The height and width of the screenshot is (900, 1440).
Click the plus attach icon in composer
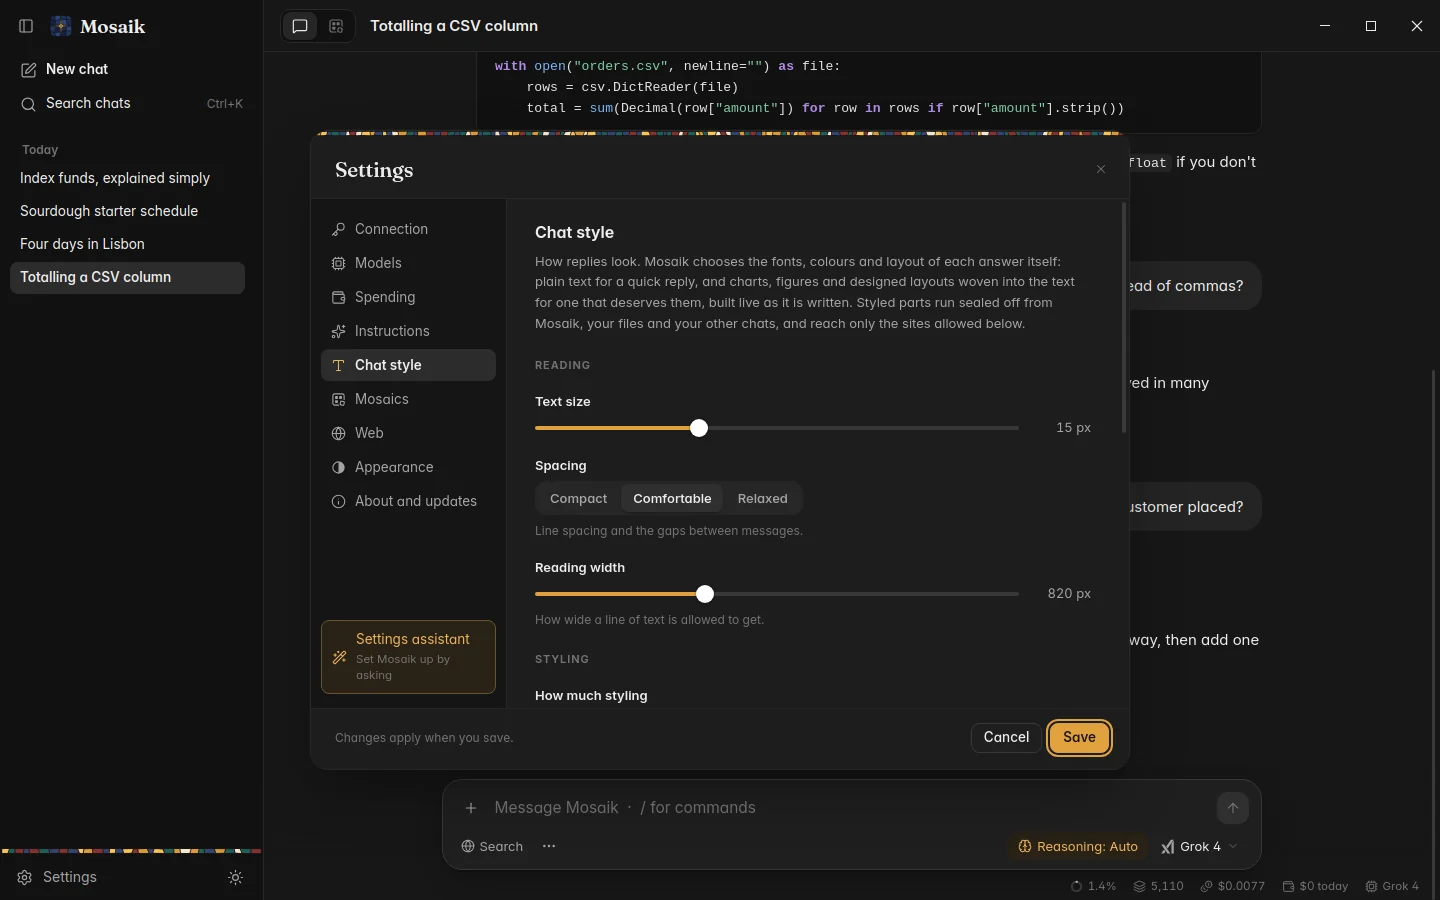471,808
